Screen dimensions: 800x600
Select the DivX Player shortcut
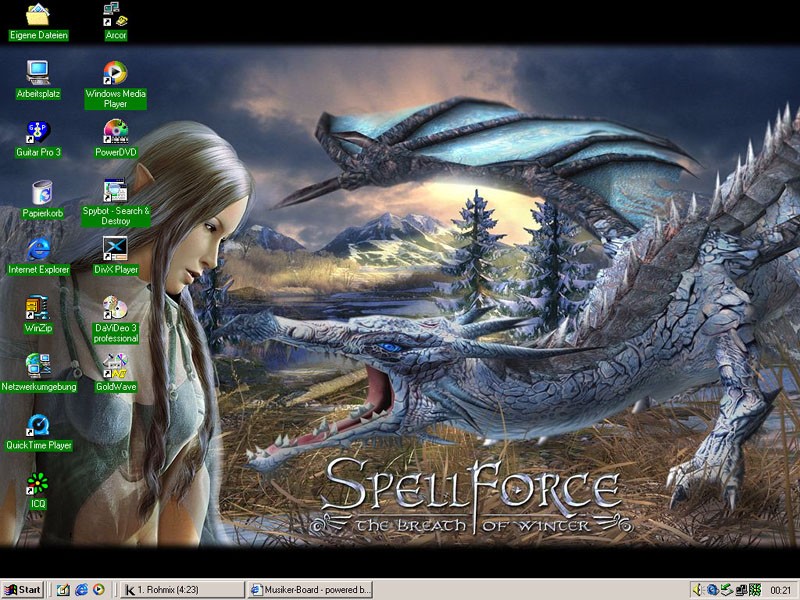(116, 249)
